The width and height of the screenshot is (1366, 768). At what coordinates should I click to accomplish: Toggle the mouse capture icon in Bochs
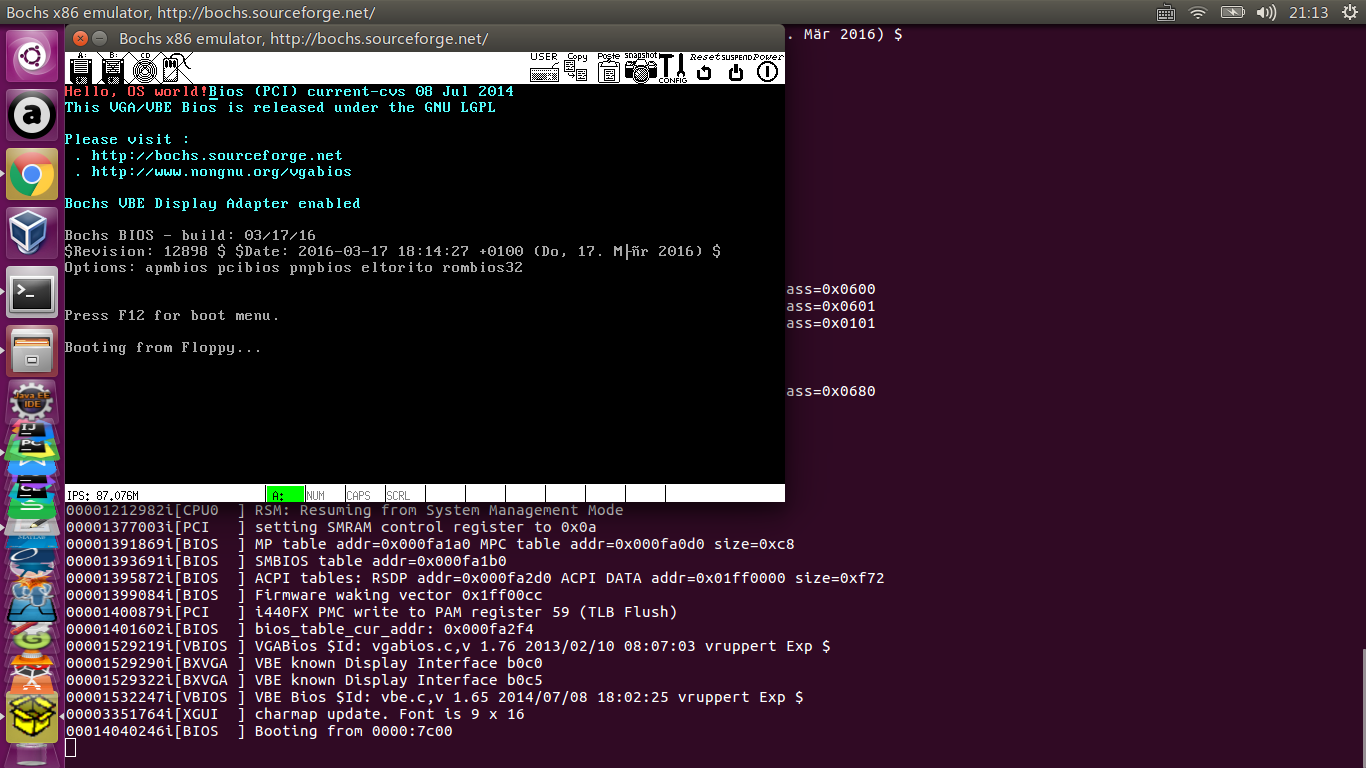[x=174, y=68]
